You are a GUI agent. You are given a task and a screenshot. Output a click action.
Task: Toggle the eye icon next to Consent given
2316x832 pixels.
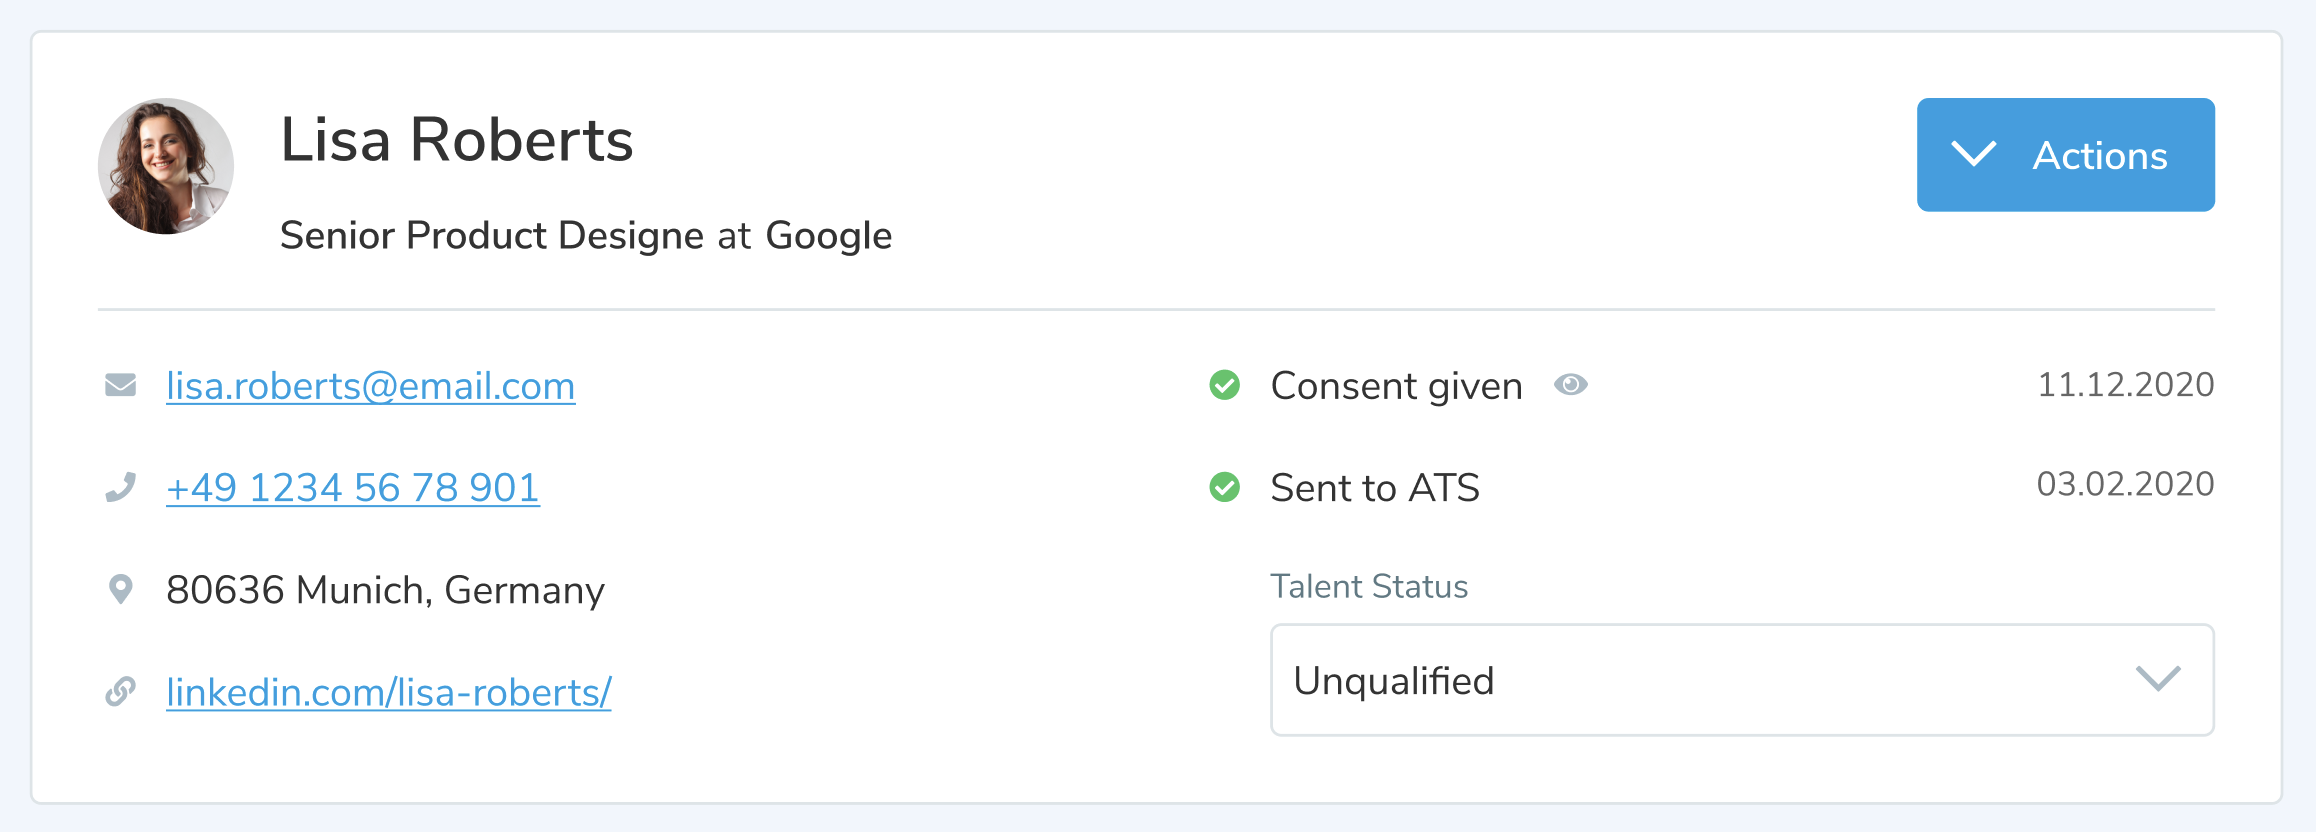pyautogui.click(x=1570, y=385)
